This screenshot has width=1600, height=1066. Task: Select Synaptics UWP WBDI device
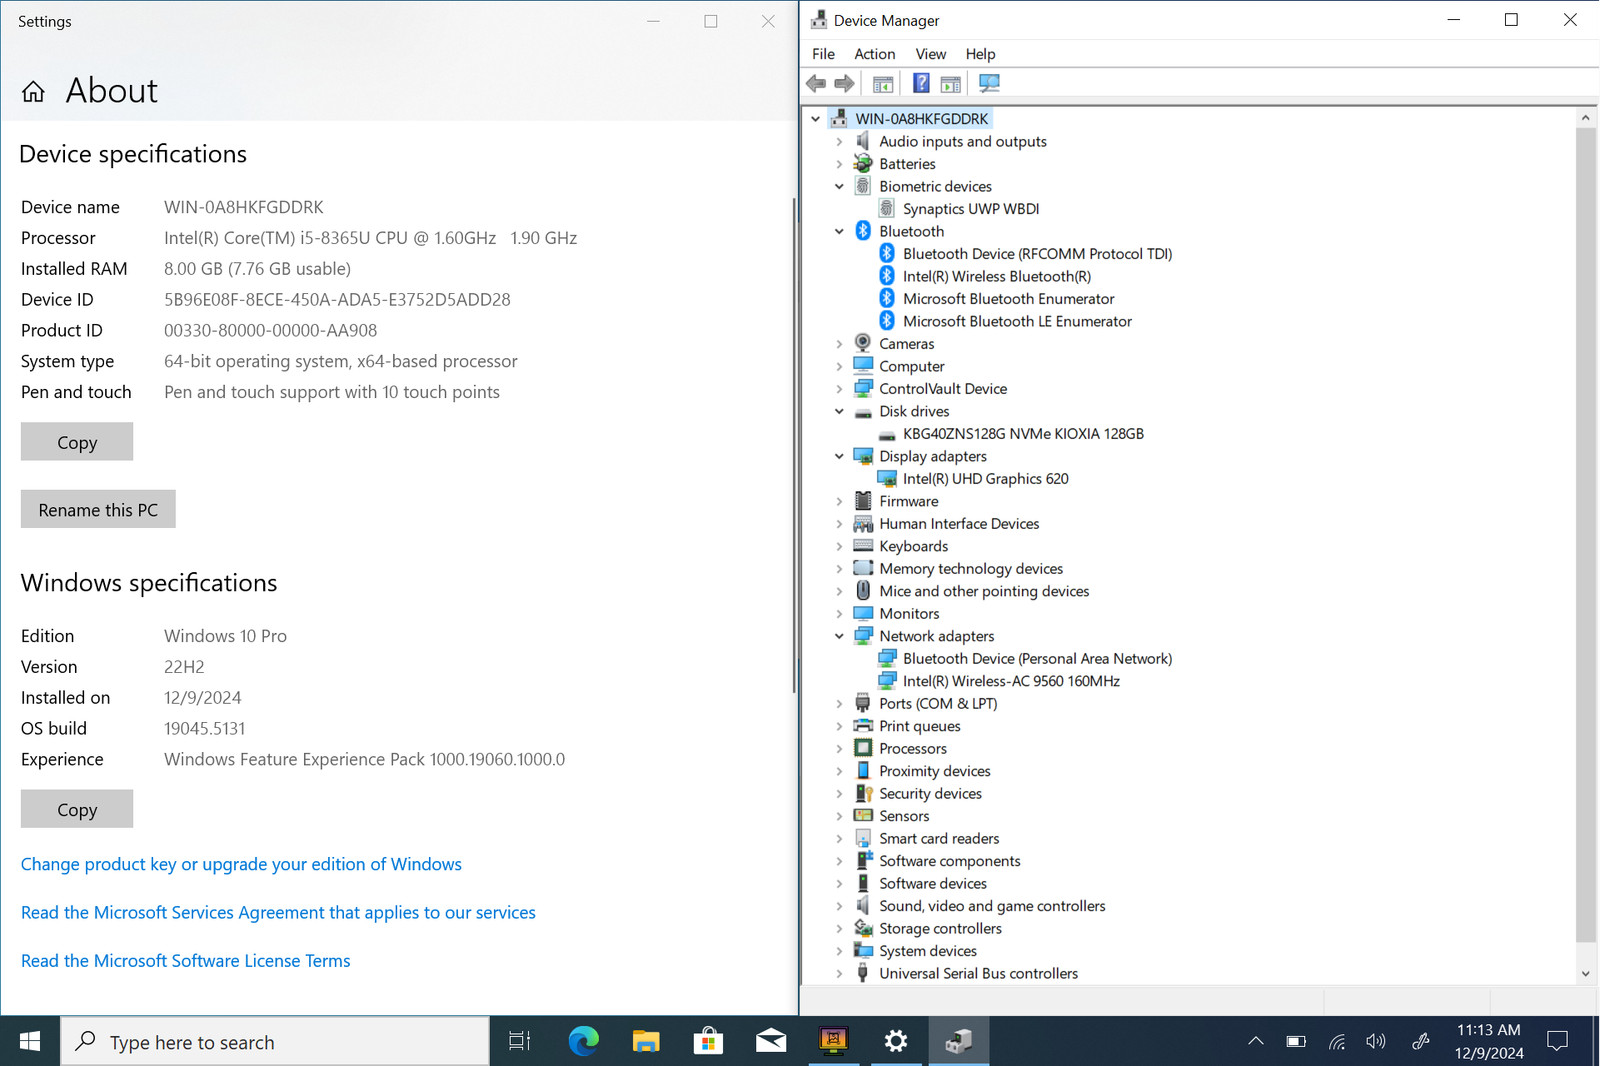pyautogui.click(x=971, y=209)
